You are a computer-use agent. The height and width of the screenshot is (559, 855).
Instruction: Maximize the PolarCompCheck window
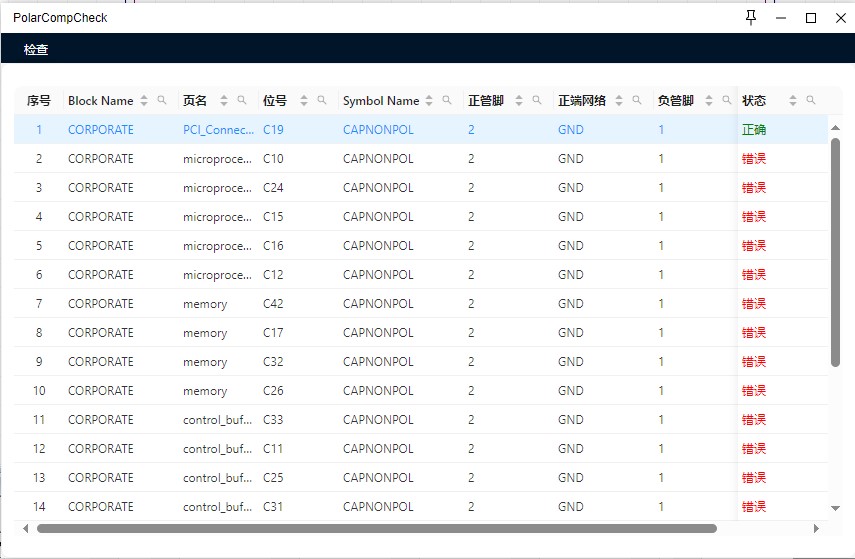tap(811, 18)
